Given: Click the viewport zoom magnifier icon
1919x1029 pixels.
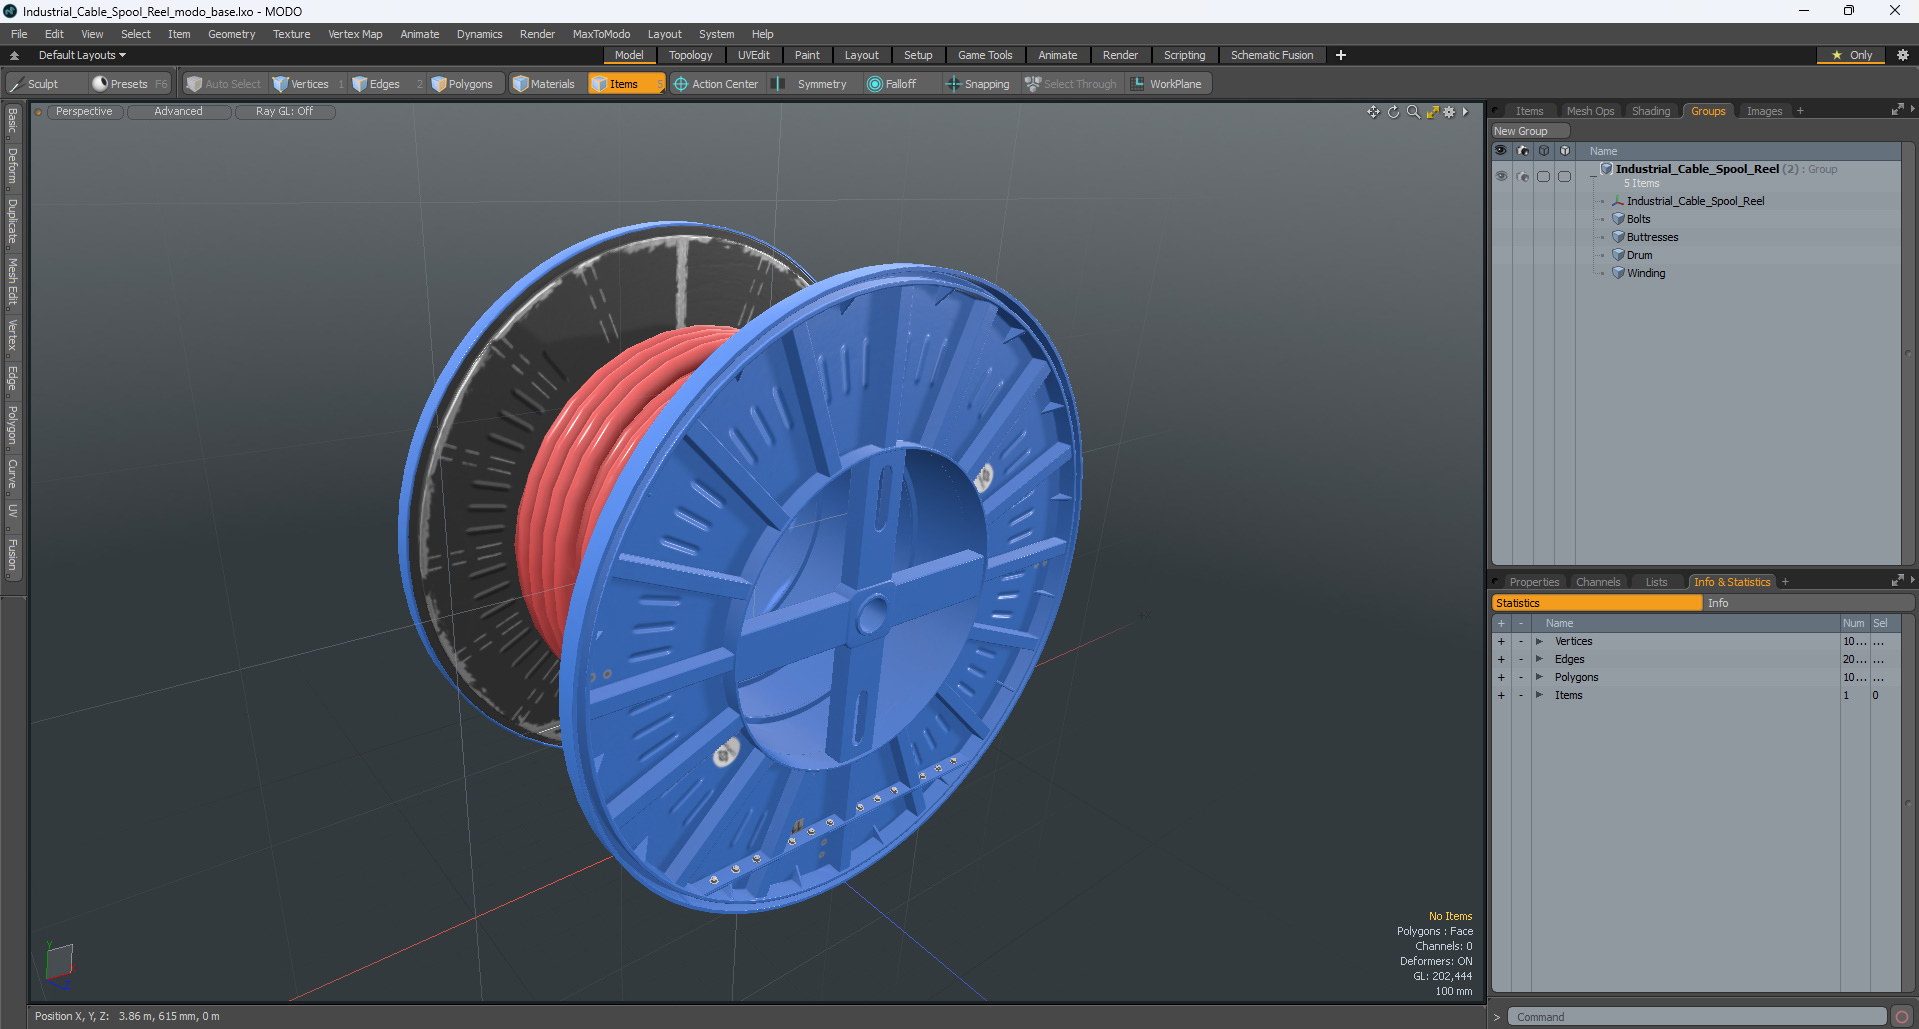Looking at the screenshot, I should pos(1413,112).
